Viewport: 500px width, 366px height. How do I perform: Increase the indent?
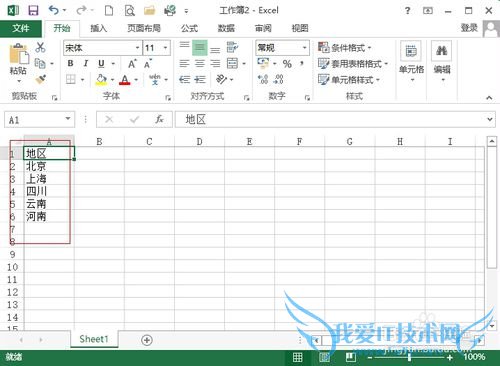[x=200, y=79]
